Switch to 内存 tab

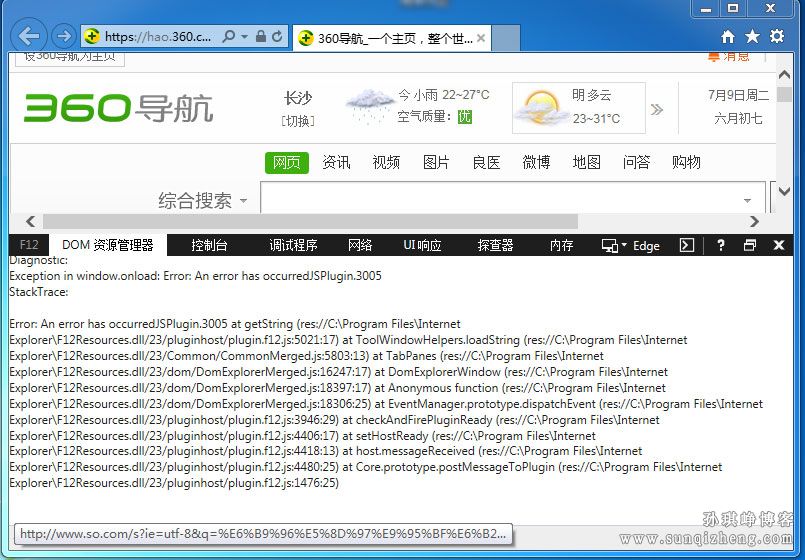(x=561, y=245)
